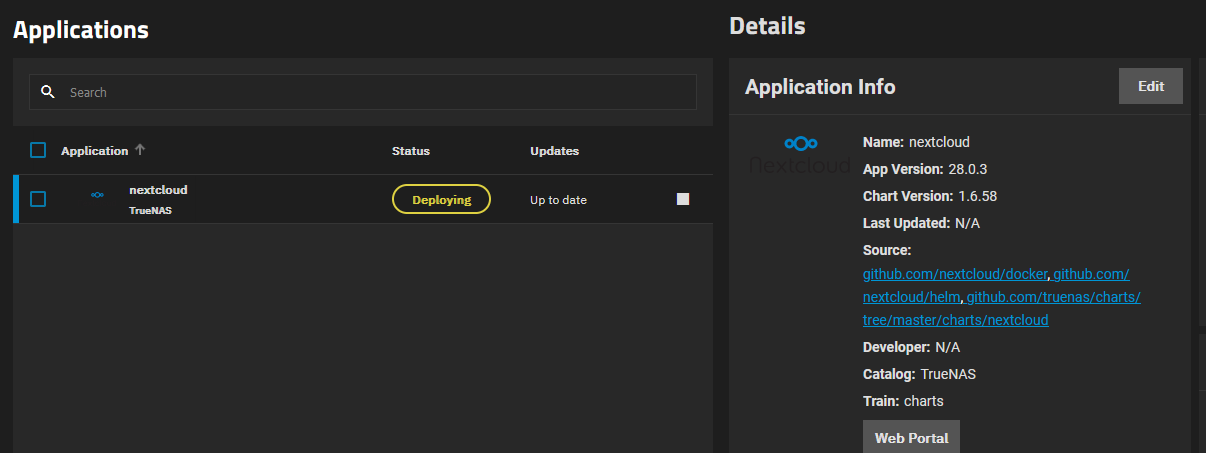Sort by Application column arrow
The height and width of the screenshot is (453, 1206).
tap(140, 150)
